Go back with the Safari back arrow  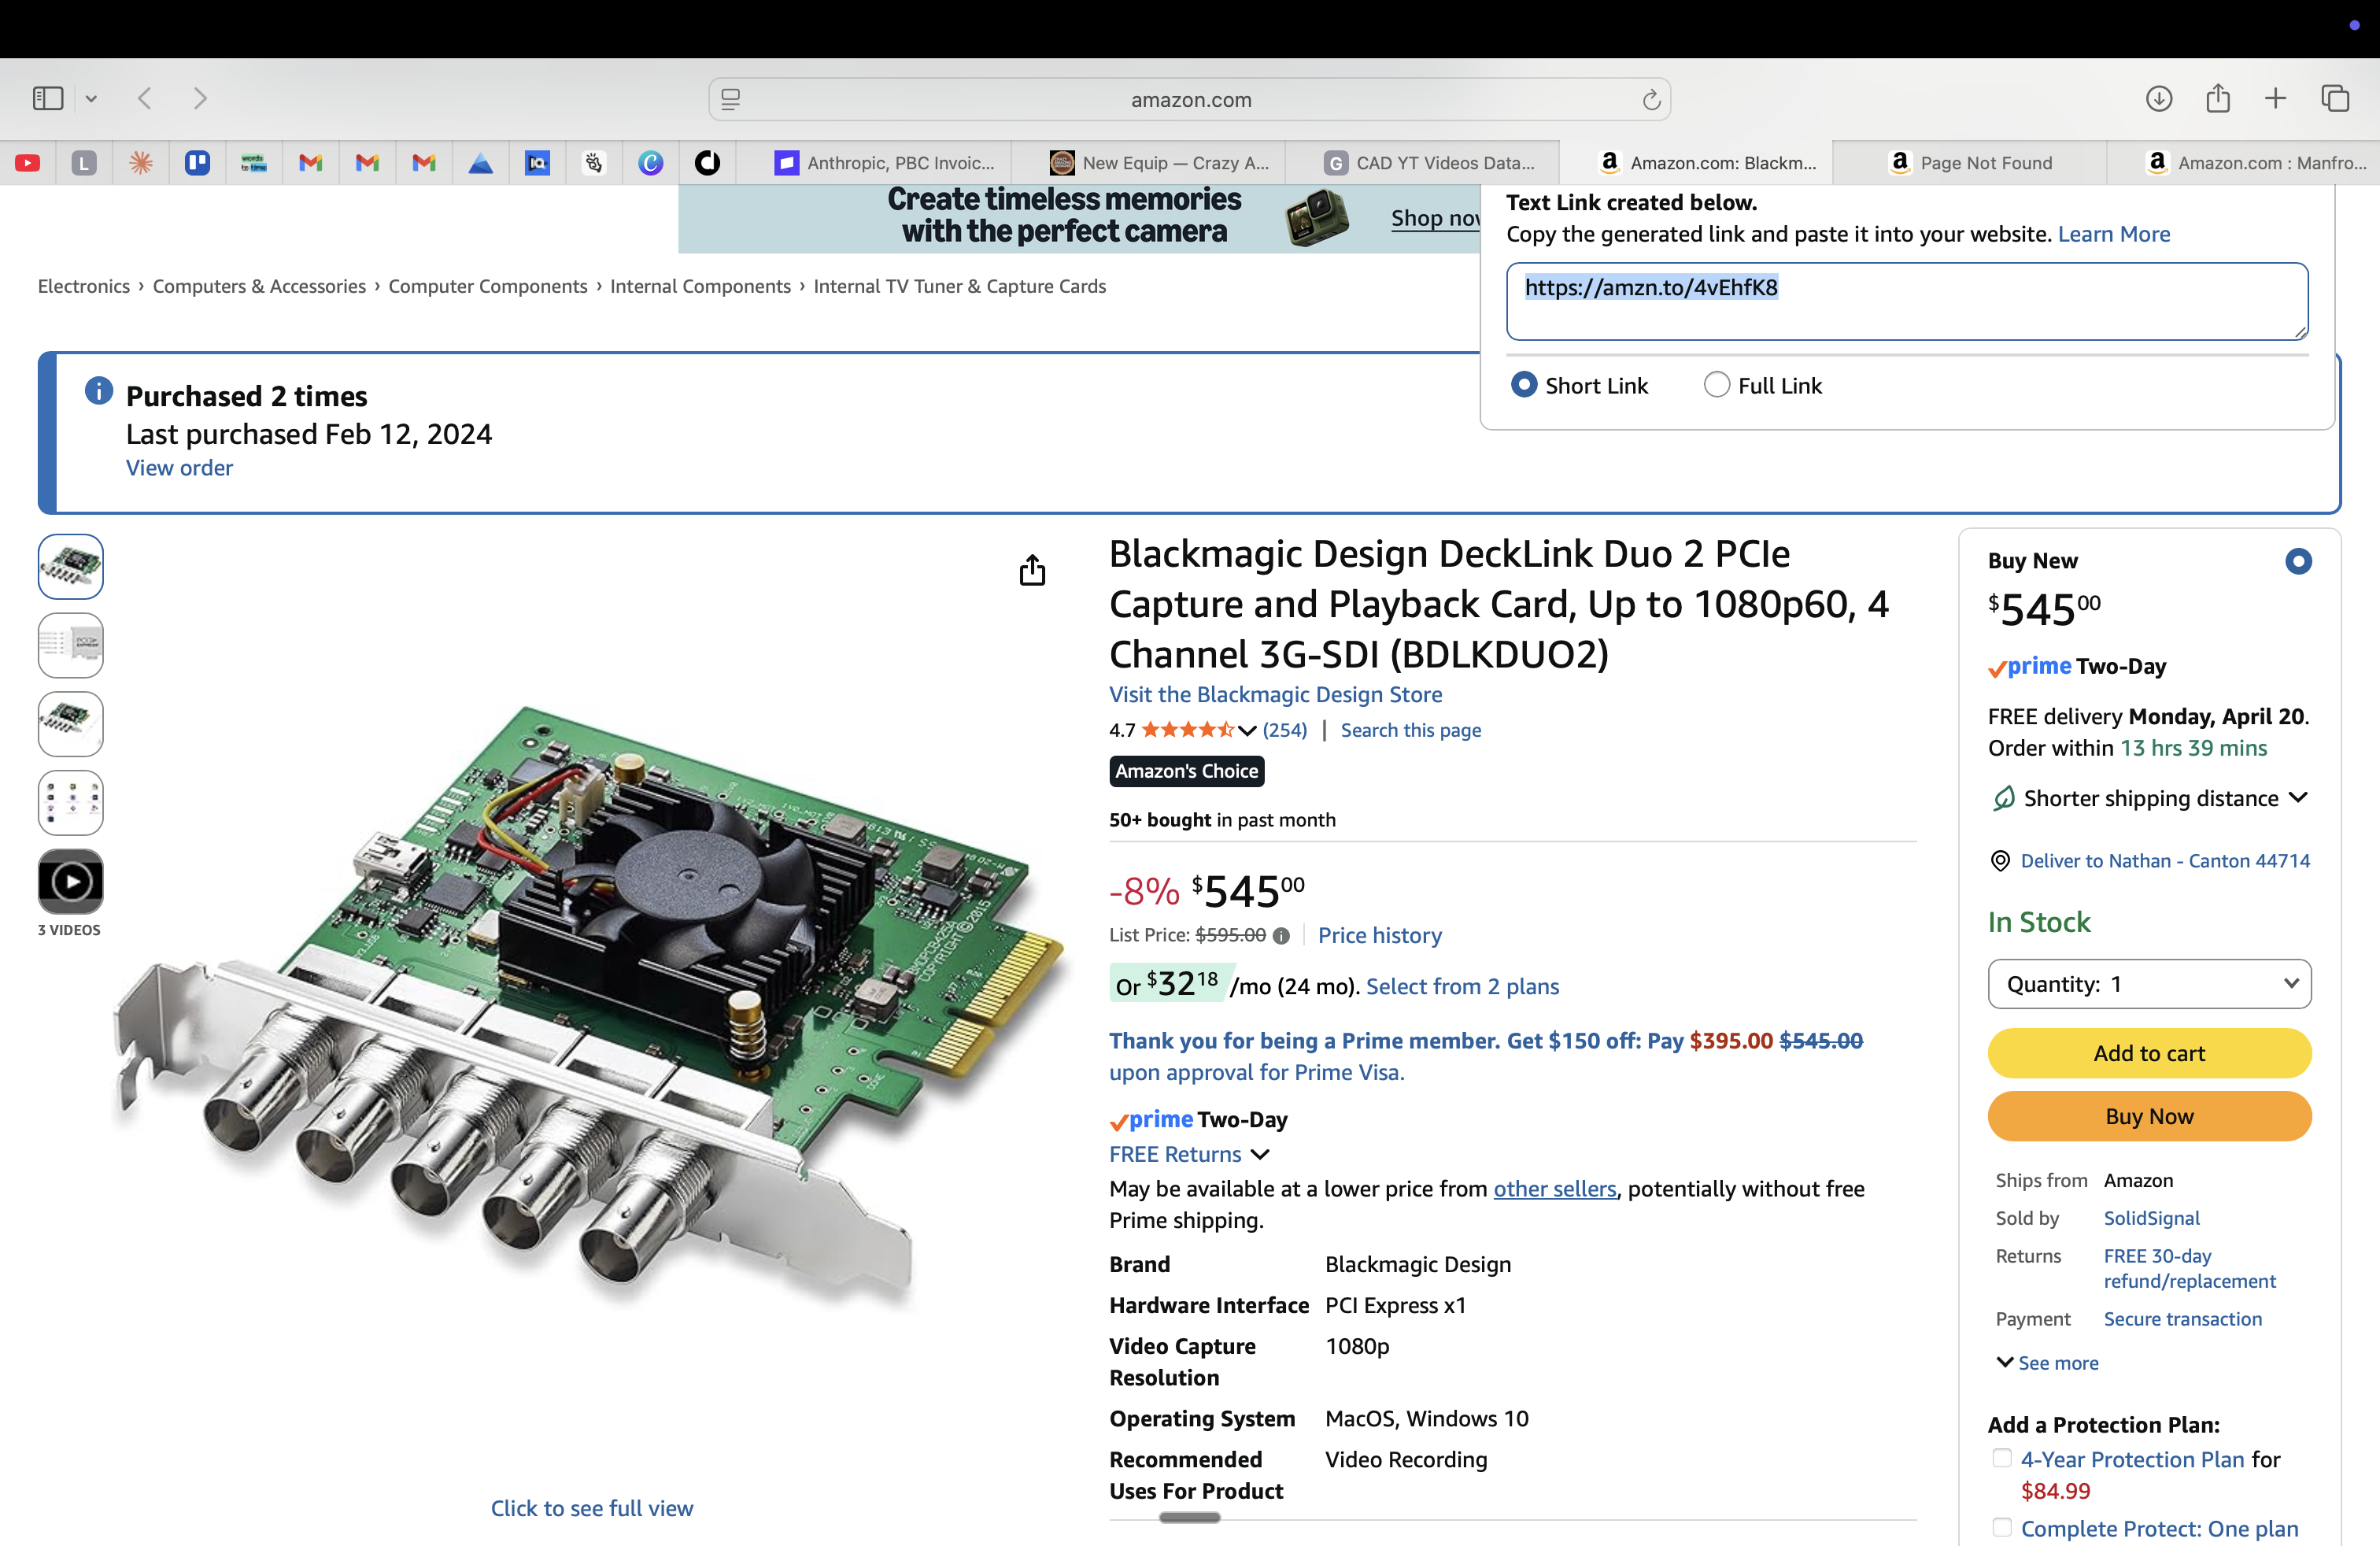pos(145,98)
